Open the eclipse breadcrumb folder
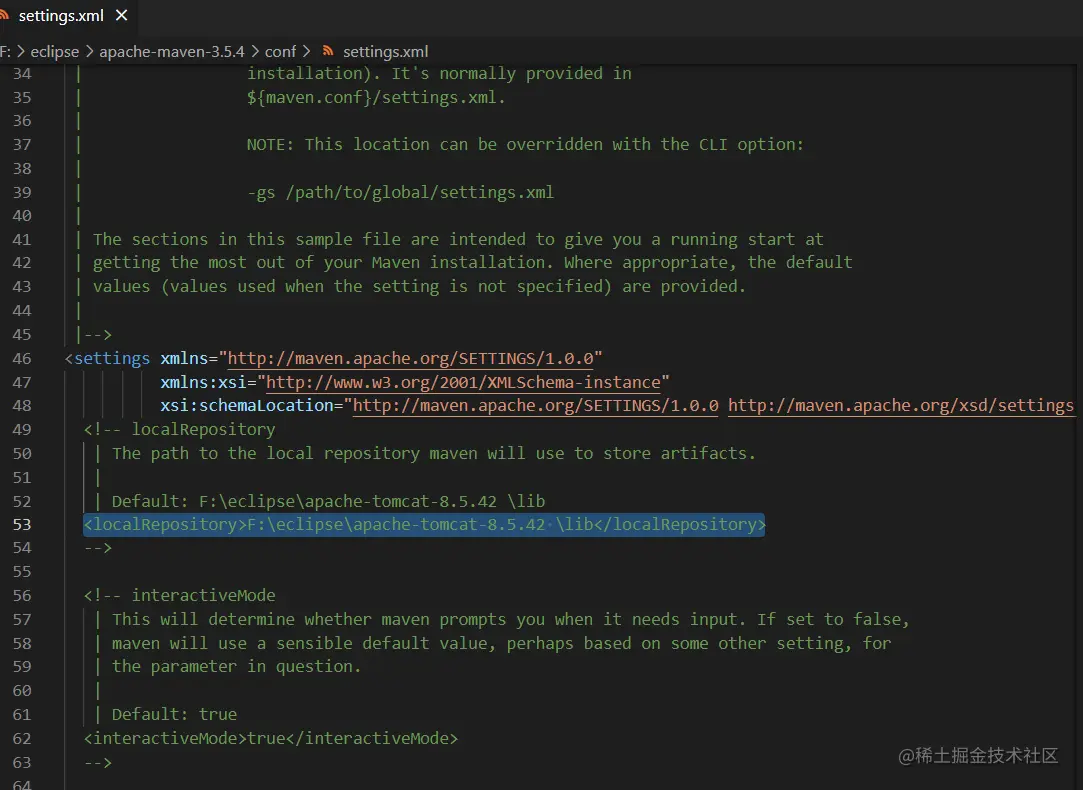Viewport: 1083px width, 790px height. (54, 51)
